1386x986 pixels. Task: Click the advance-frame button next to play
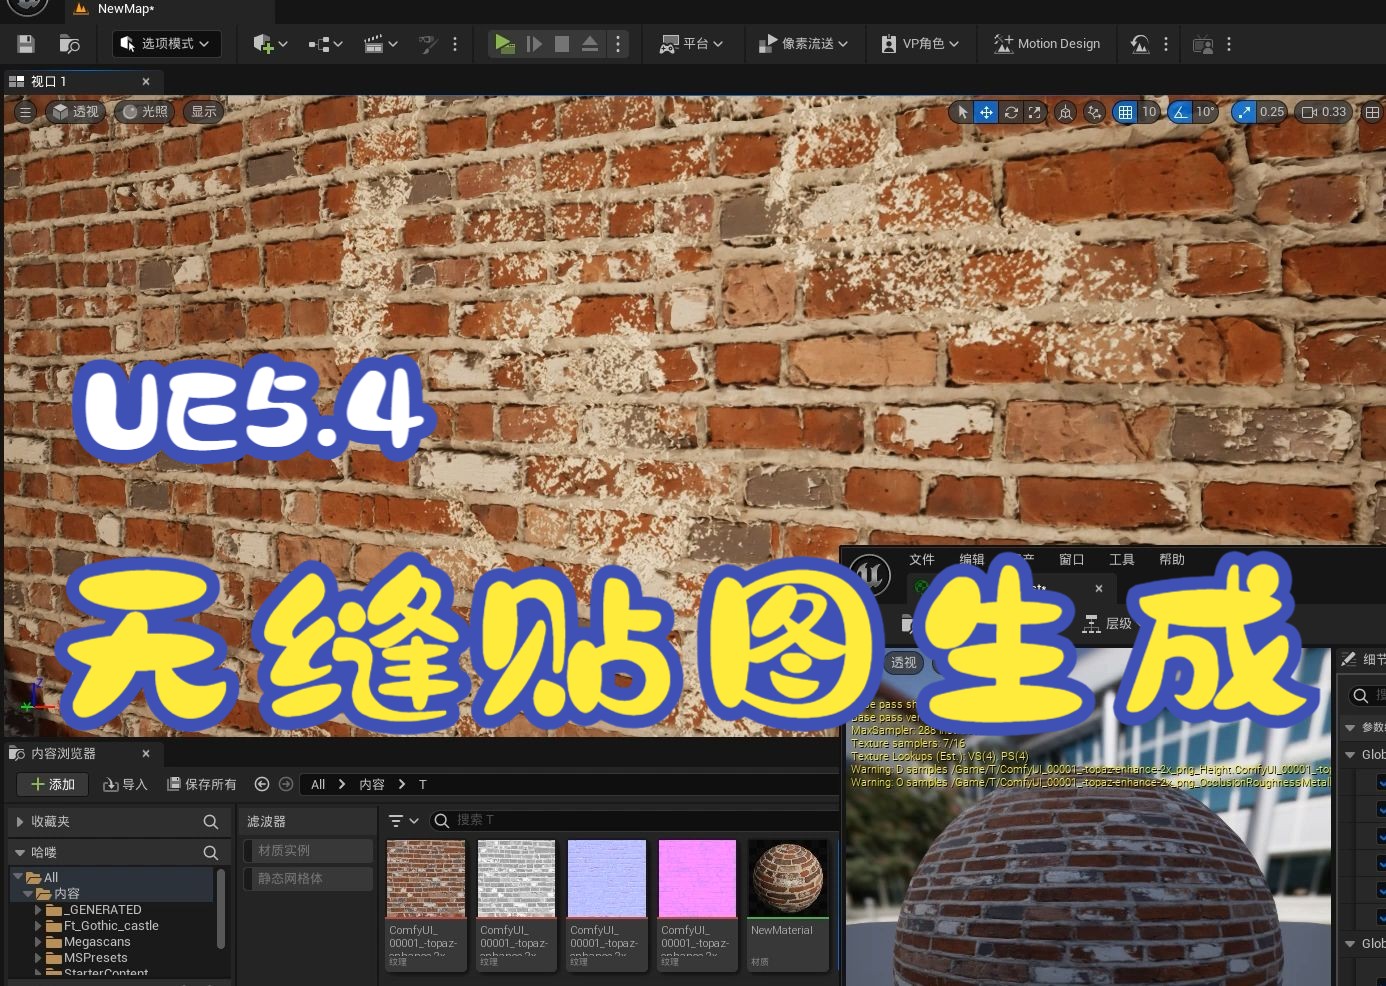[534, 44]
